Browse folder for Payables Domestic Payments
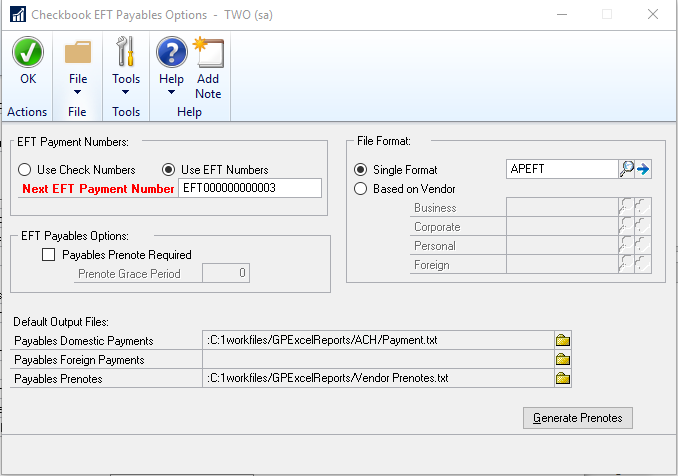 point(563,340)
